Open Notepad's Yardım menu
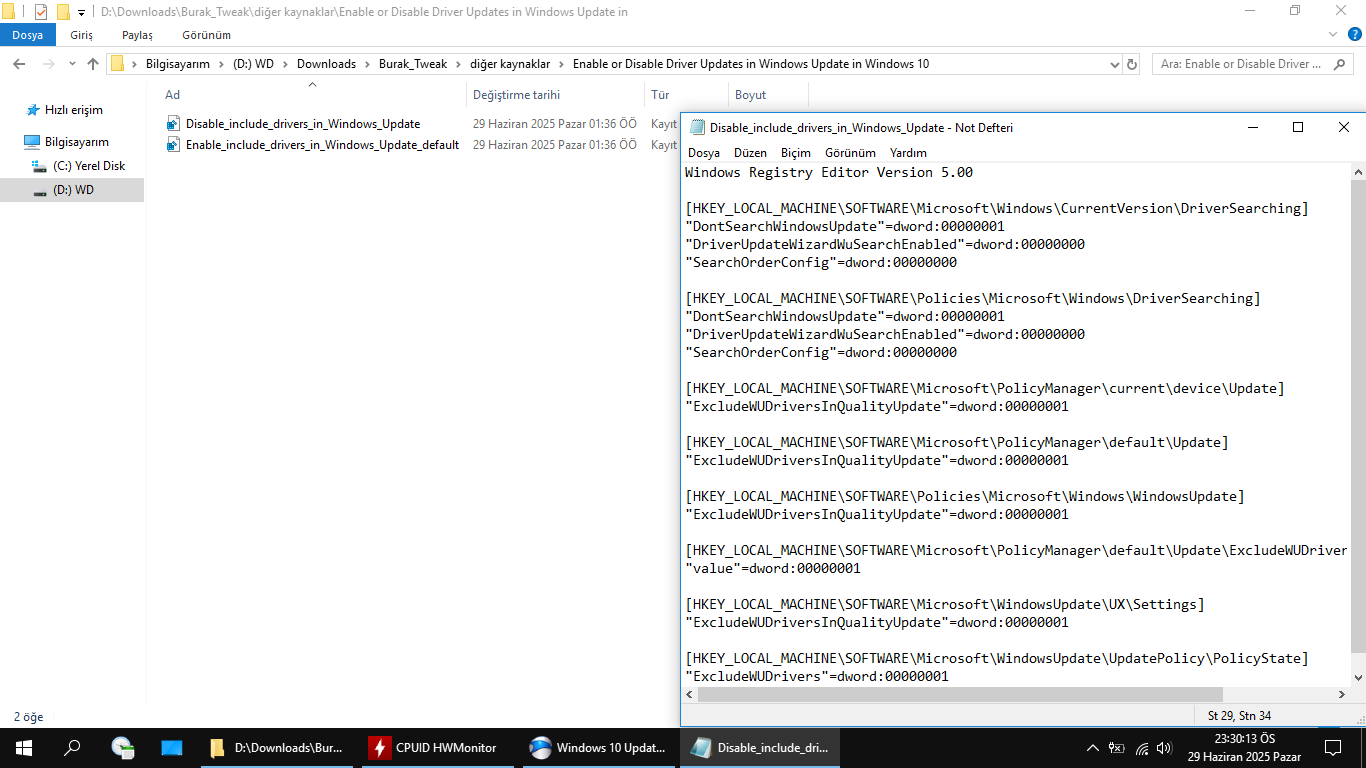Screen dimensions: 1366x768 pyautogui.click(x=908, y=153)
